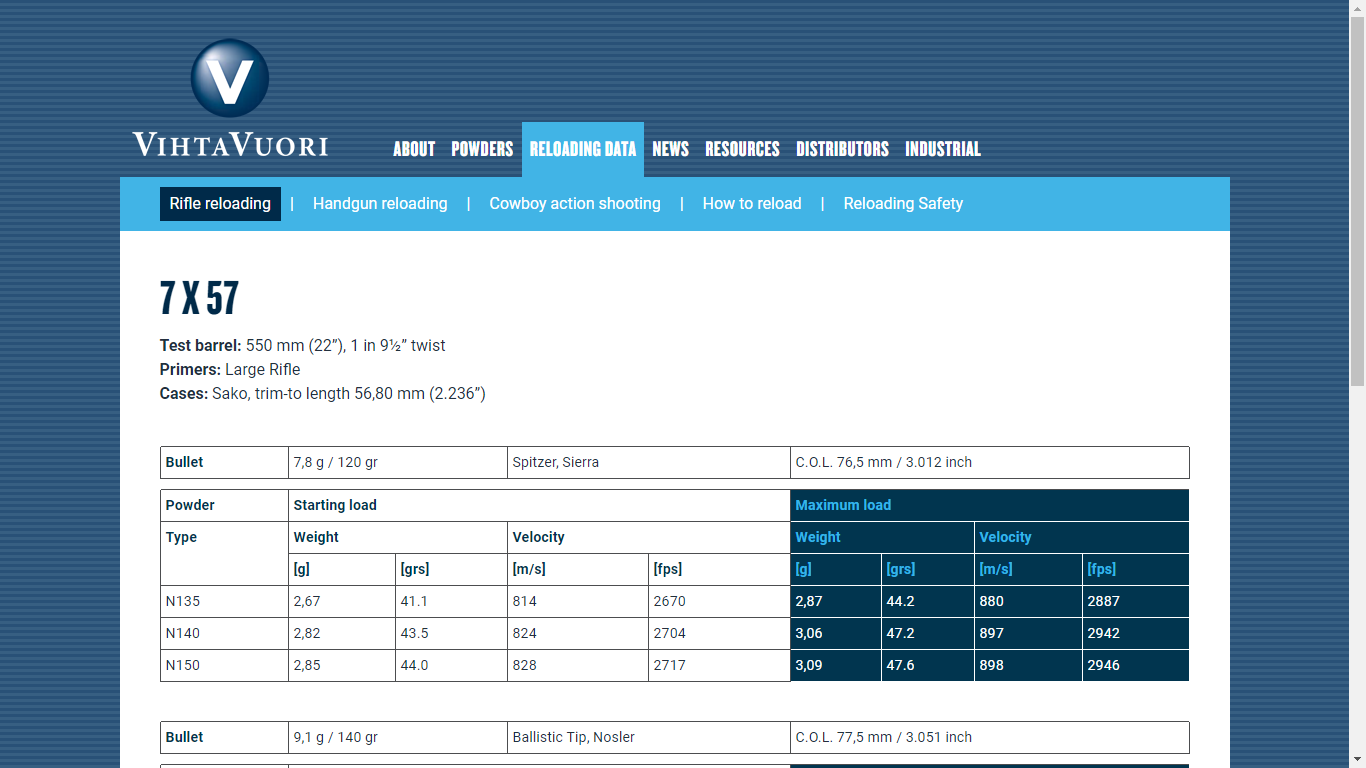The width and height of the screenshot is (1366, 768).
Task: Click N135 starting velocity 814 m/s
Action: (578, 602)
